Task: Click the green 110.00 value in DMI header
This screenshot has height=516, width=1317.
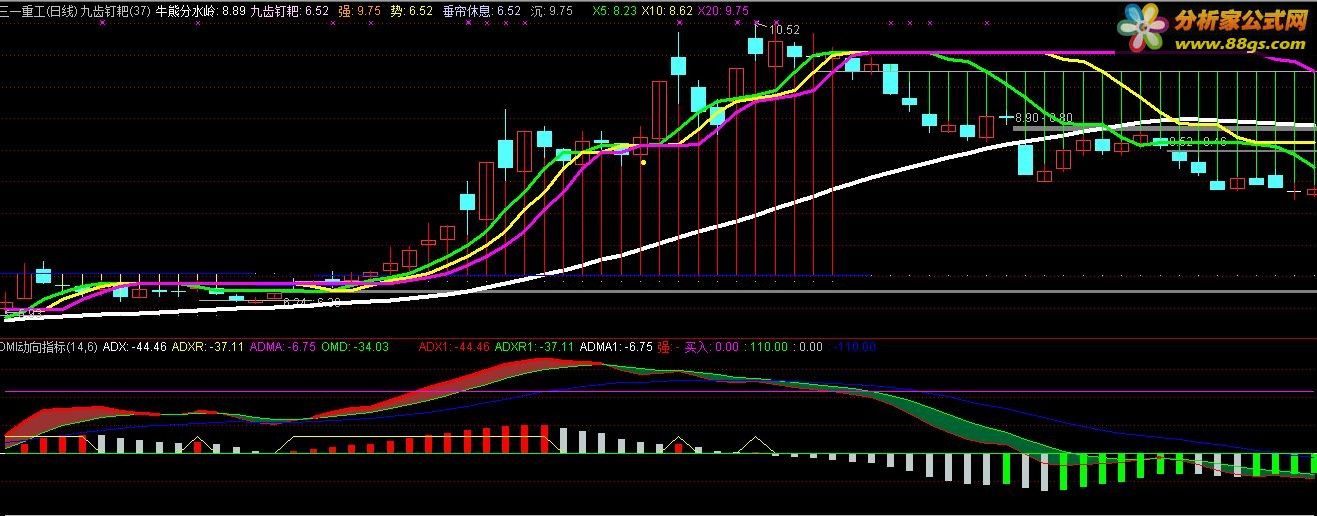Action: click(769, 347)
